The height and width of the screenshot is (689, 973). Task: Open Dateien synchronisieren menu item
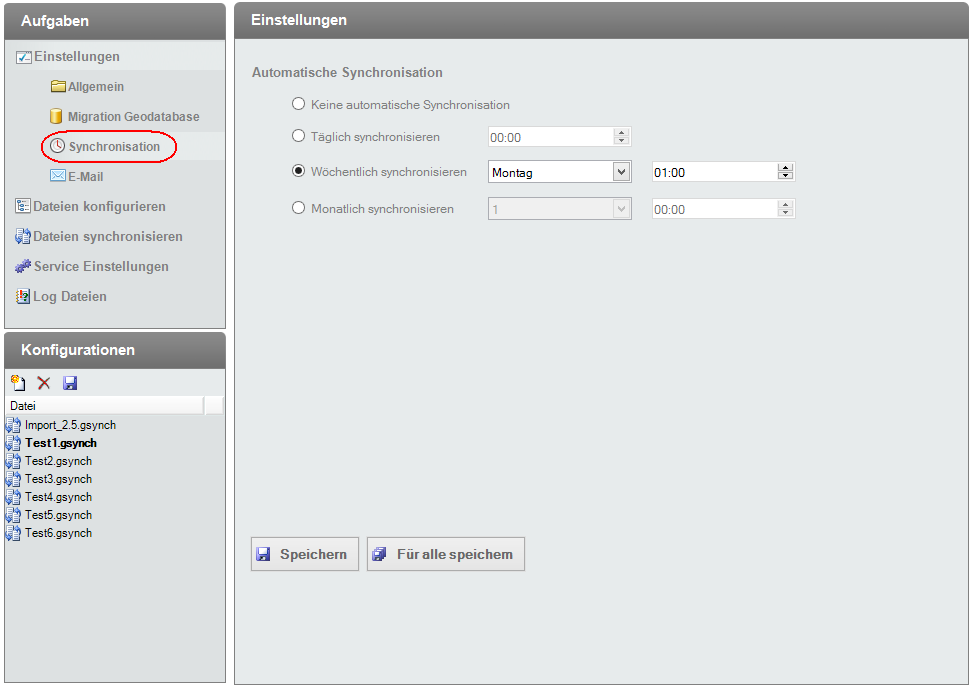[x=107, y=237]
